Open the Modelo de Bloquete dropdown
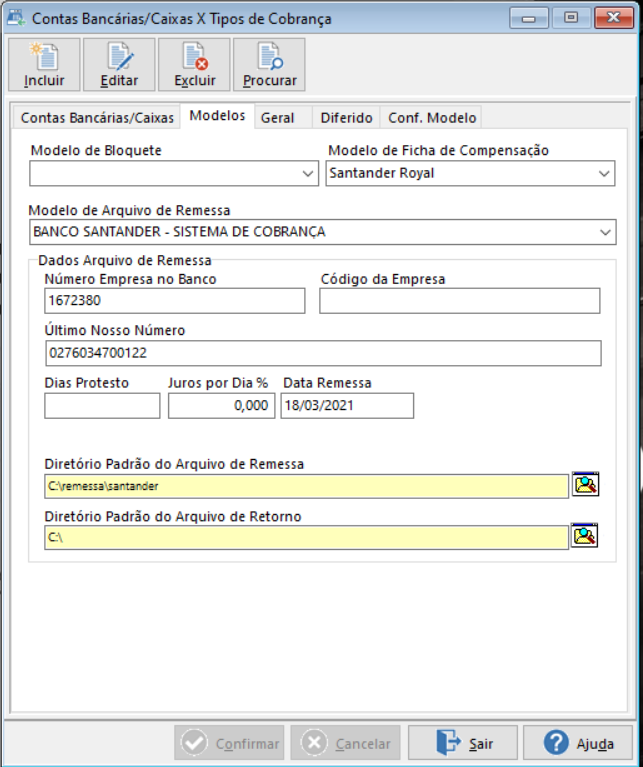 308,174
